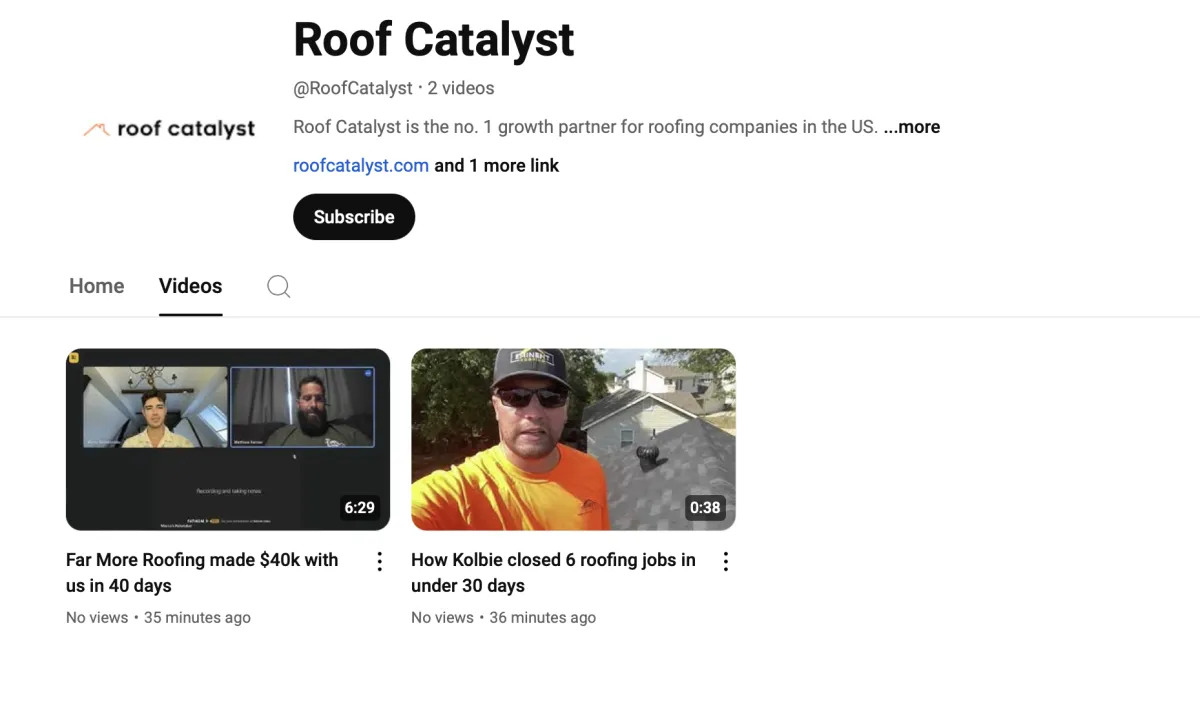Screen dimensions: 1200x719
Task: Open the roofcatalyst.com link
Action: (361, 166)
